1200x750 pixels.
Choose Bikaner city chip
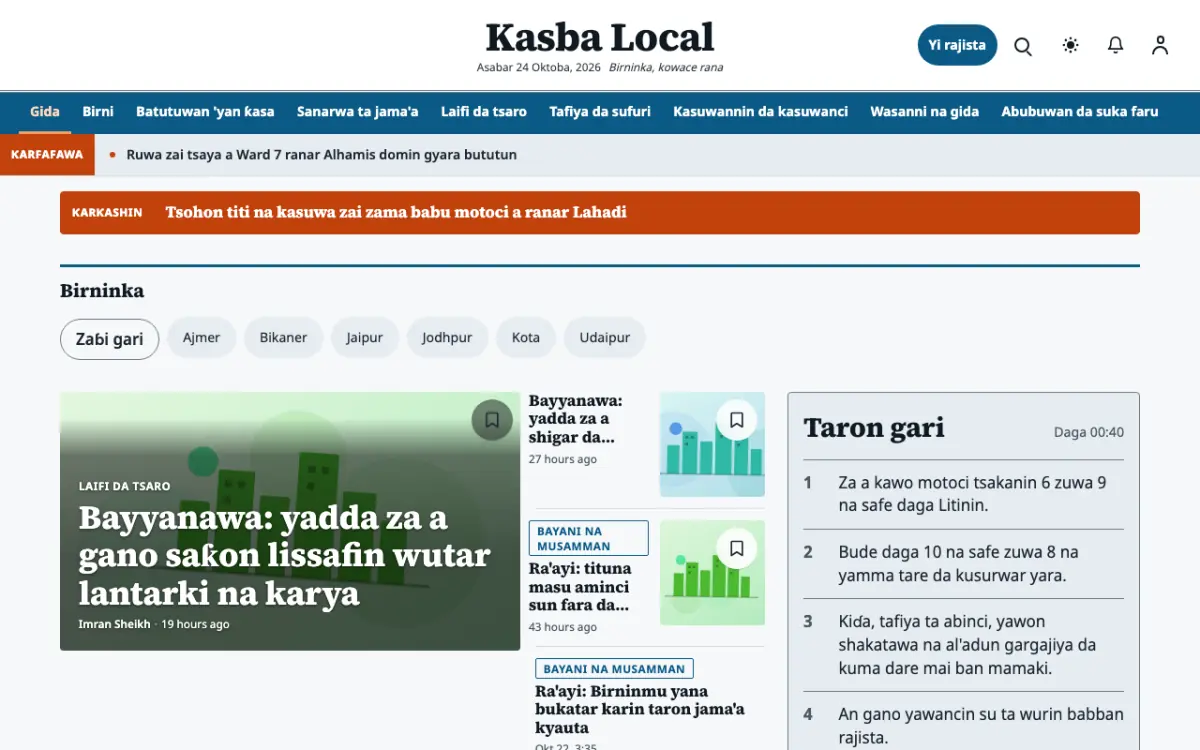284,338
